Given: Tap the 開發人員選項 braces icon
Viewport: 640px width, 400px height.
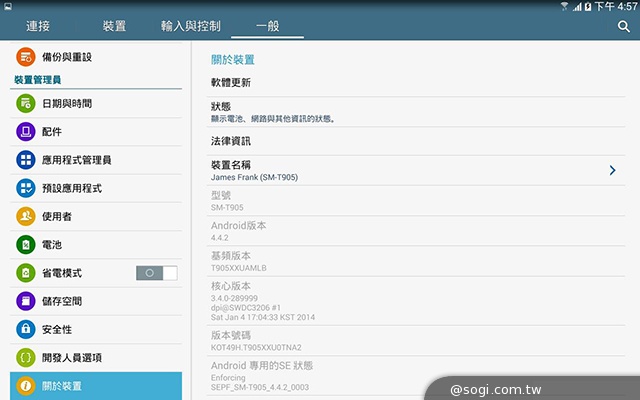Looking at the screenshot, I should click(26, 358).
